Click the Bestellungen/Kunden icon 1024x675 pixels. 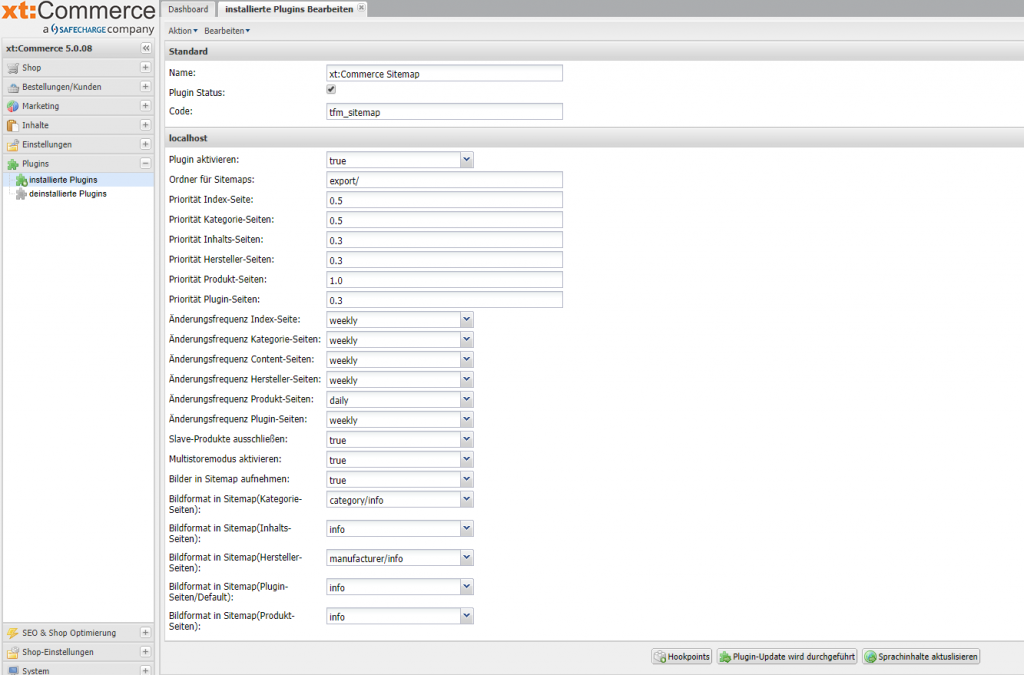(13, 87)
